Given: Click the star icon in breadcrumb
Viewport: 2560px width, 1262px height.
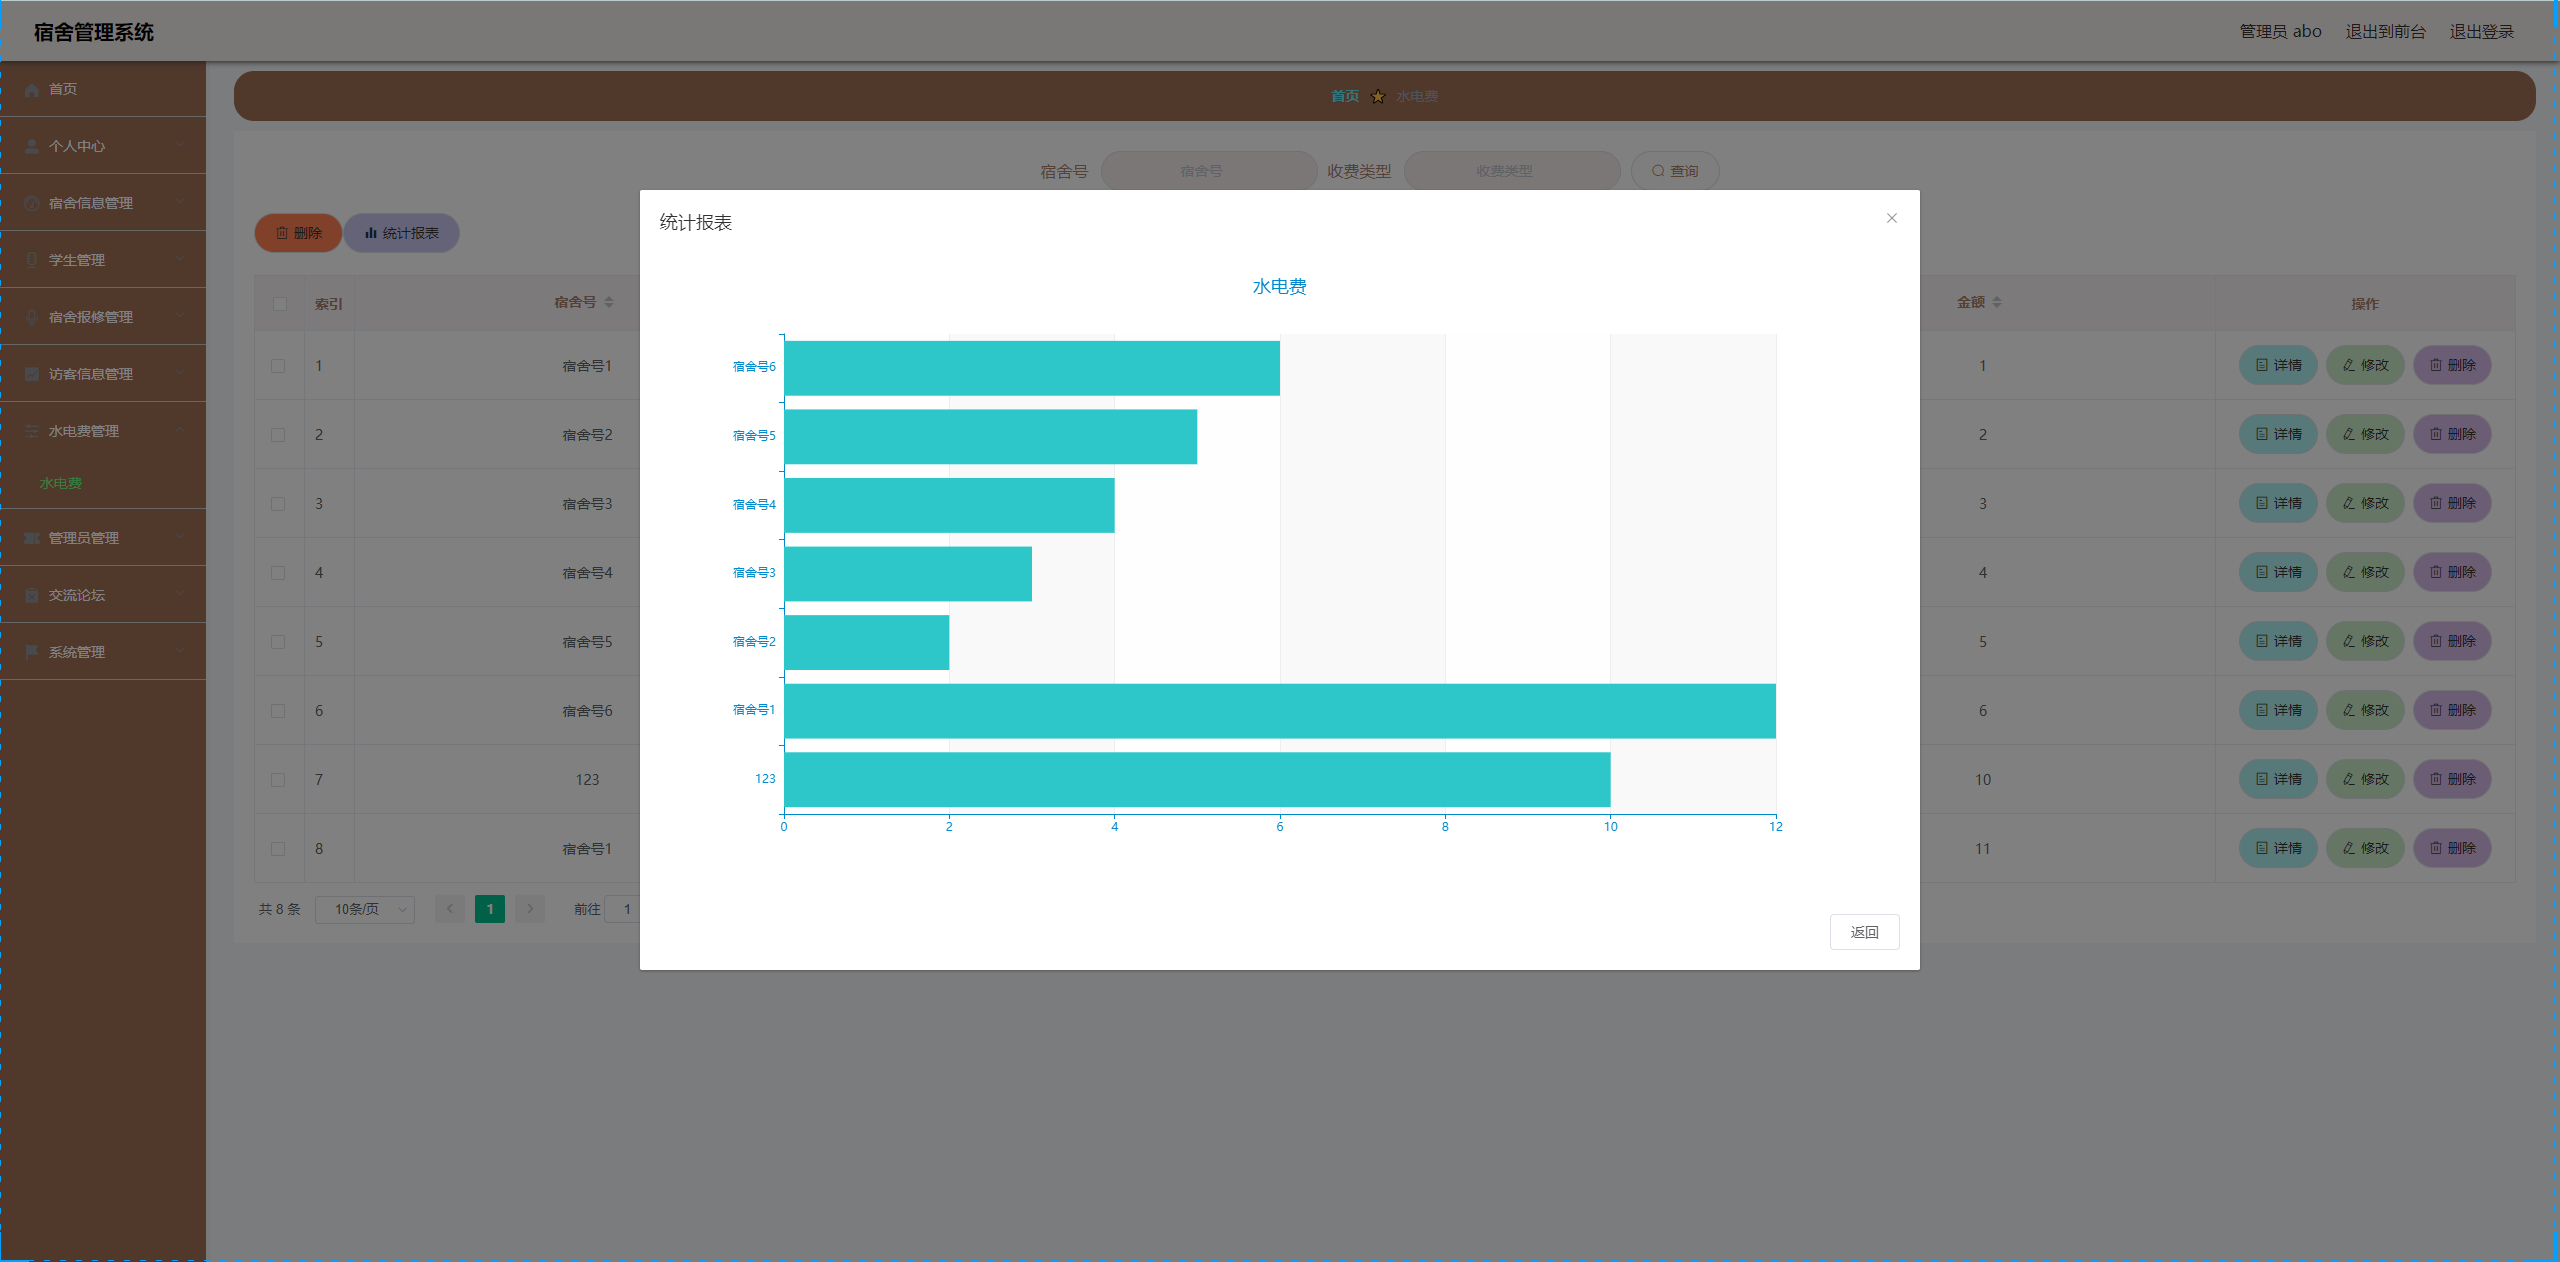Looking at the screenshot, I should click(x=1378, y=97).
